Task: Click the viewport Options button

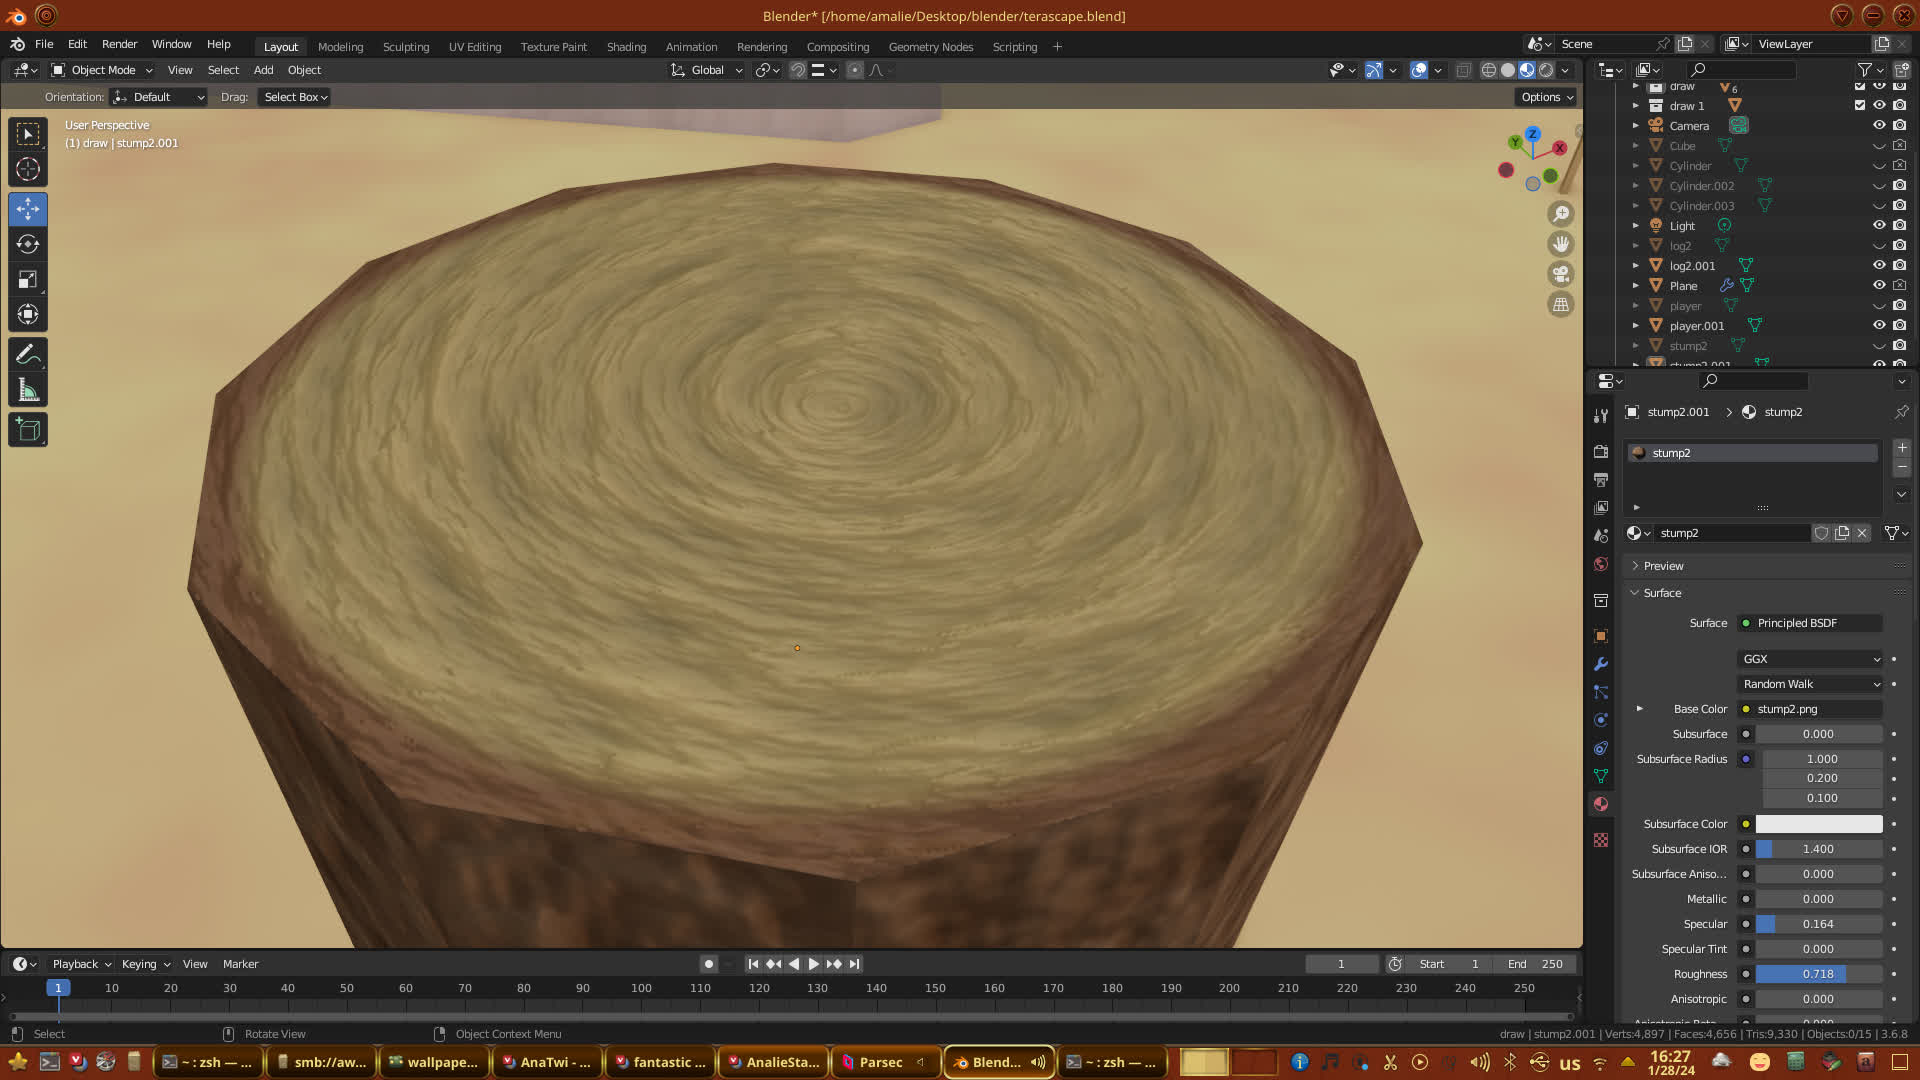Action: coord(1547,97)
